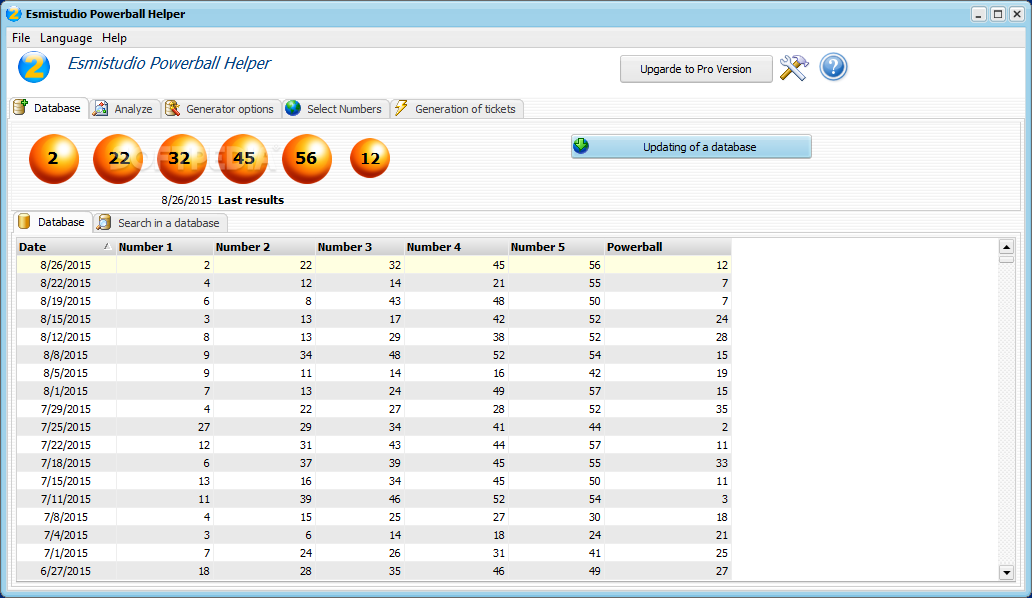
Task: Click the small Powerball ball showing 12
Action: pyautogui.click(x=370, y=158)
